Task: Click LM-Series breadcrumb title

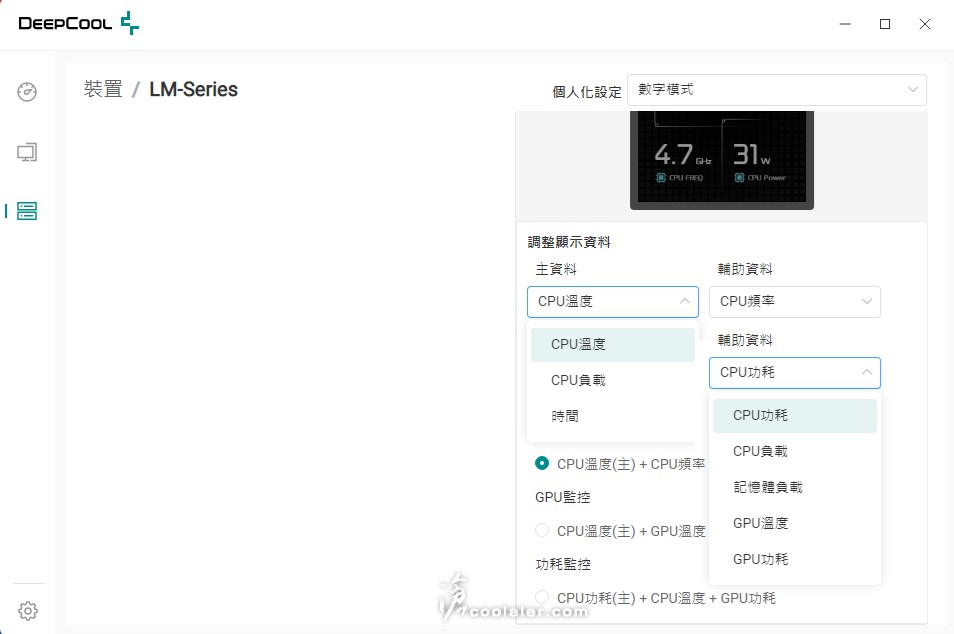Action: tap(193, 89)
